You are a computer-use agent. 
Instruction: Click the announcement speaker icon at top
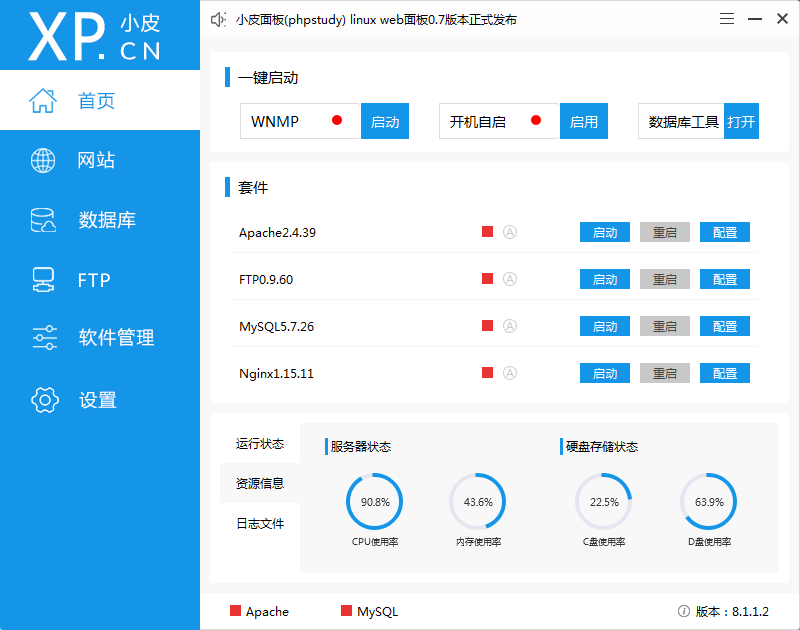(x=218, y=18)
